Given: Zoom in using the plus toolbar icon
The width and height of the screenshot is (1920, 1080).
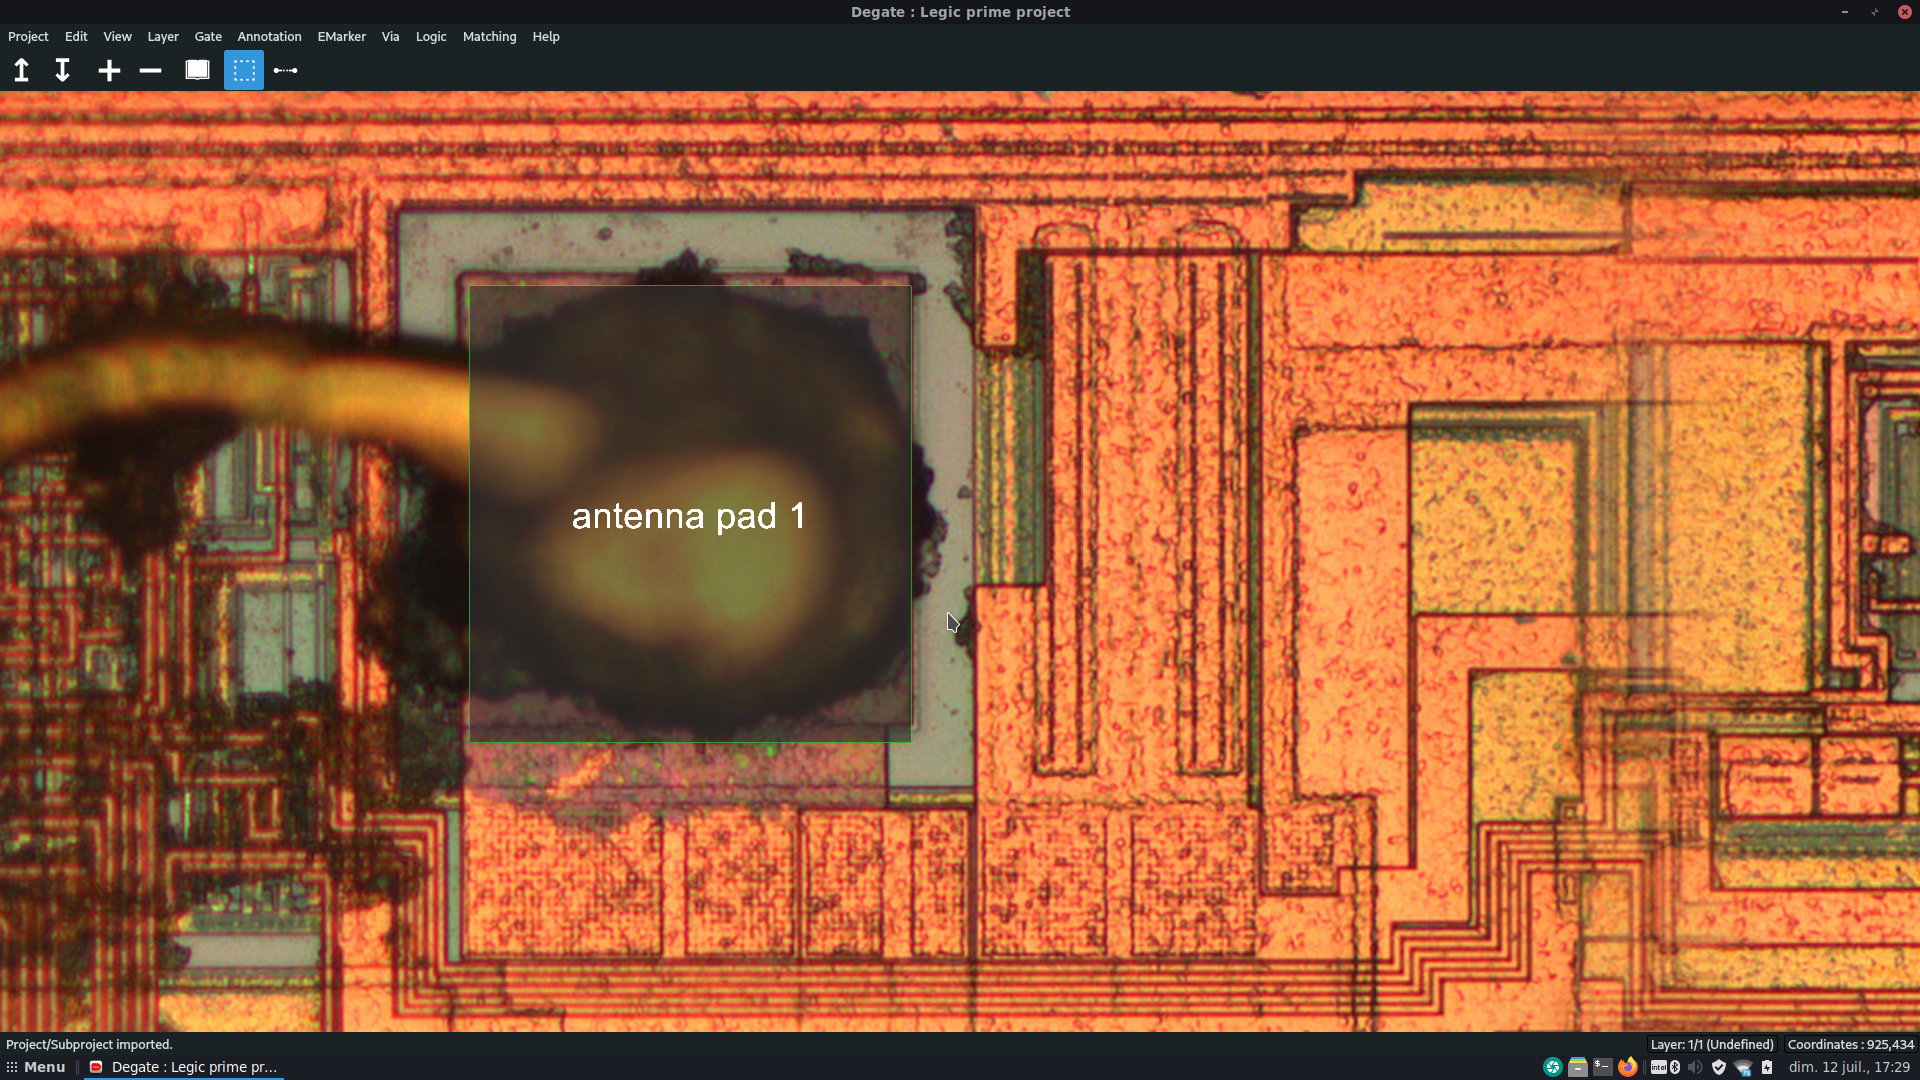Looking at the screenshot, I should (x=109, y=70).
